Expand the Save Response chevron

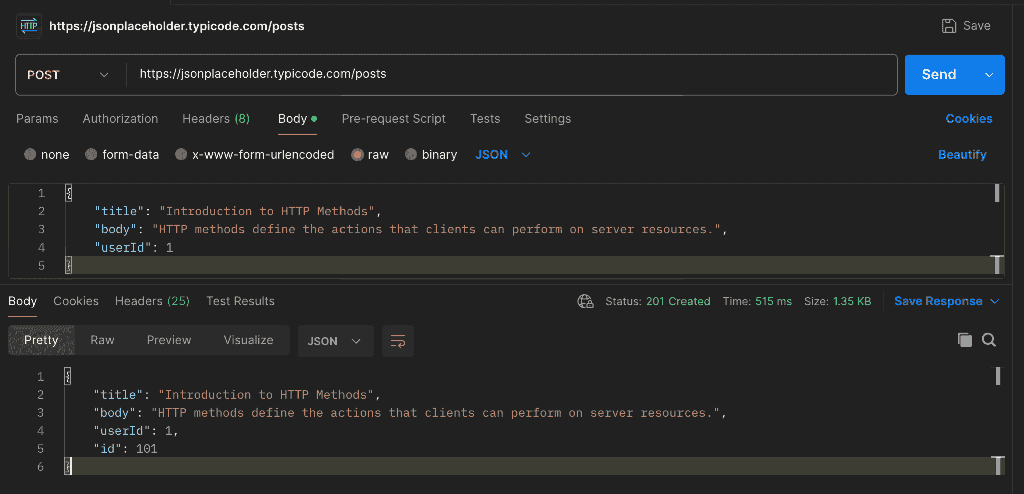point(995,301)
